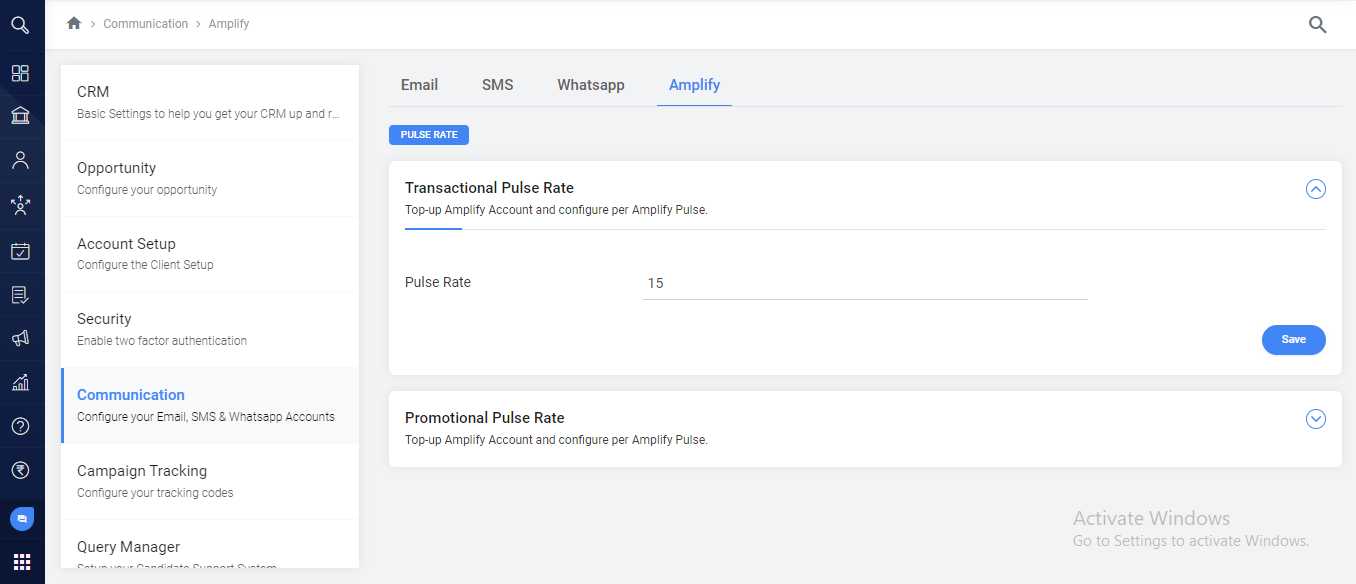Image resolution: width=1356 pixels, height=584 pixels.
Task: Open the chat bubble widget
Action: tap(21, 519)
